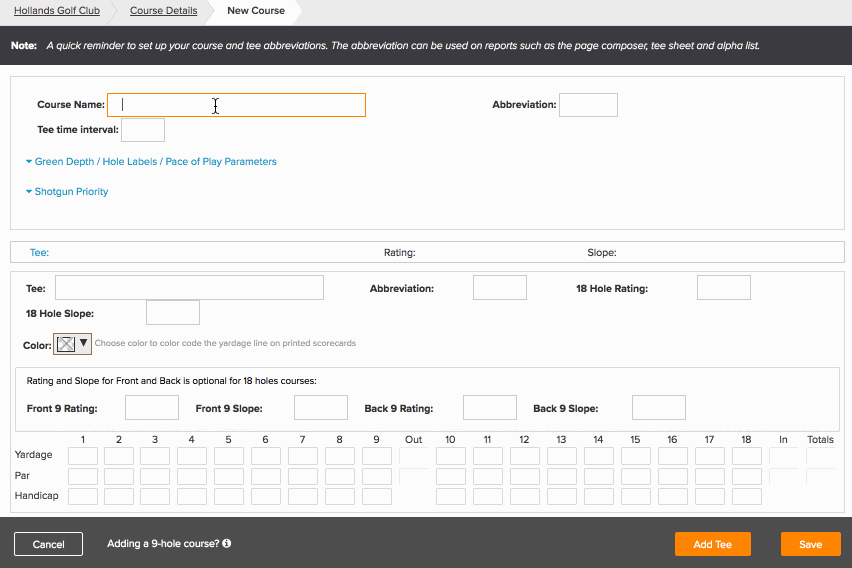Click the Yardage box for hole 1
Viewport: 852px width, 568px height.
(83, 455)
